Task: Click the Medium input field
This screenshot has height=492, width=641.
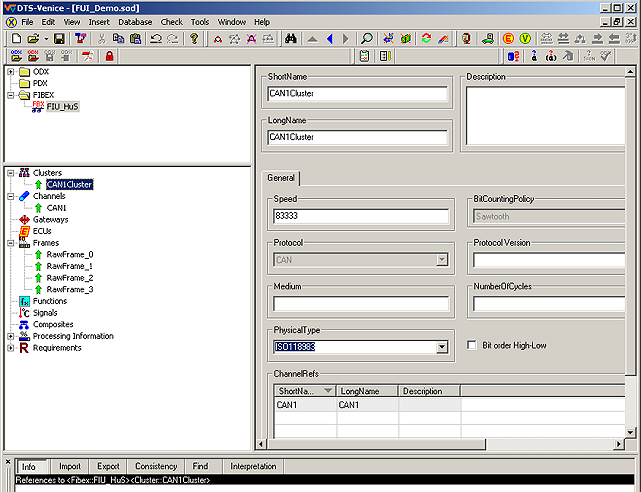Action: tap(361, 304)
